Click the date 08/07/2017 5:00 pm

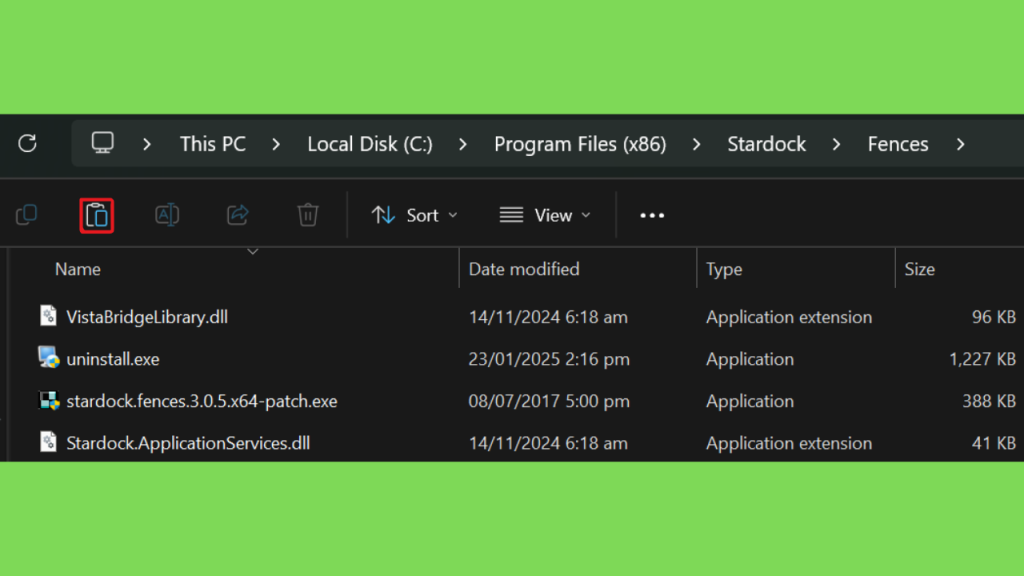coord(549,401)
